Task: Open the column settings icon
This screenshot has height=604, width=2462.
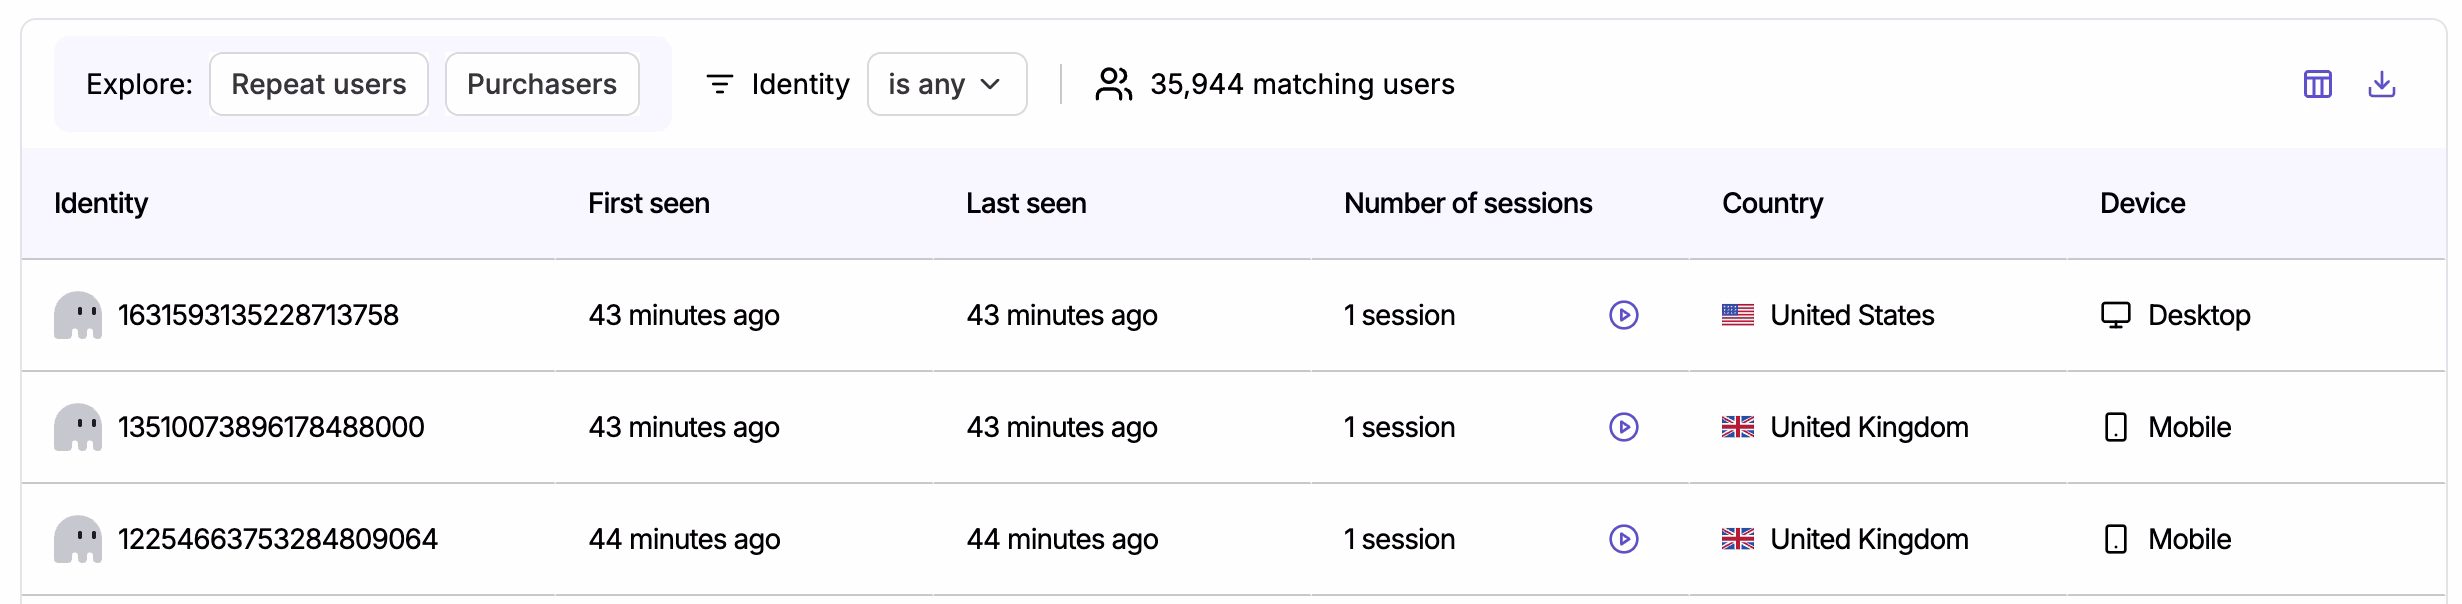Action: click(2316, 84)
